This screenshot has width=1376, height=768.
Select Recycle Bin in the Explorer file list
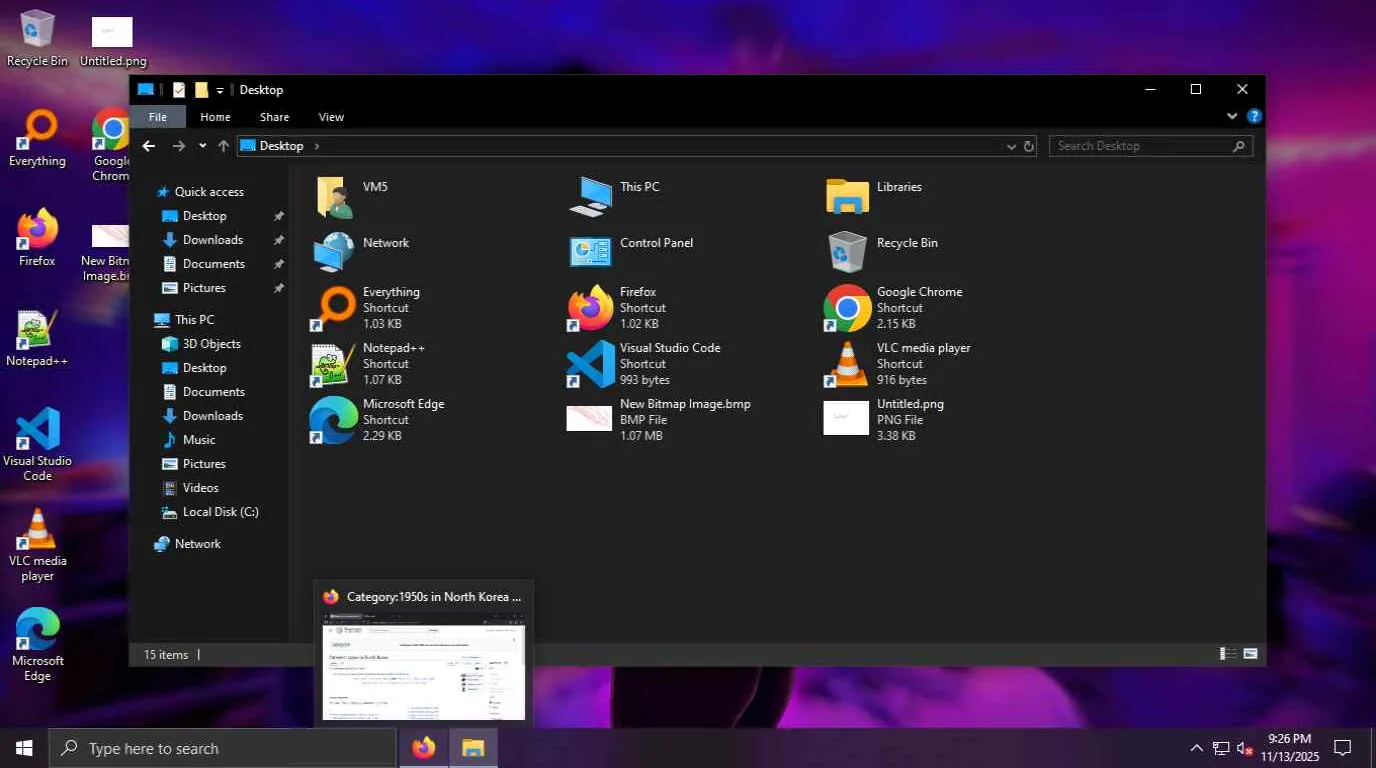coord(881,251)
